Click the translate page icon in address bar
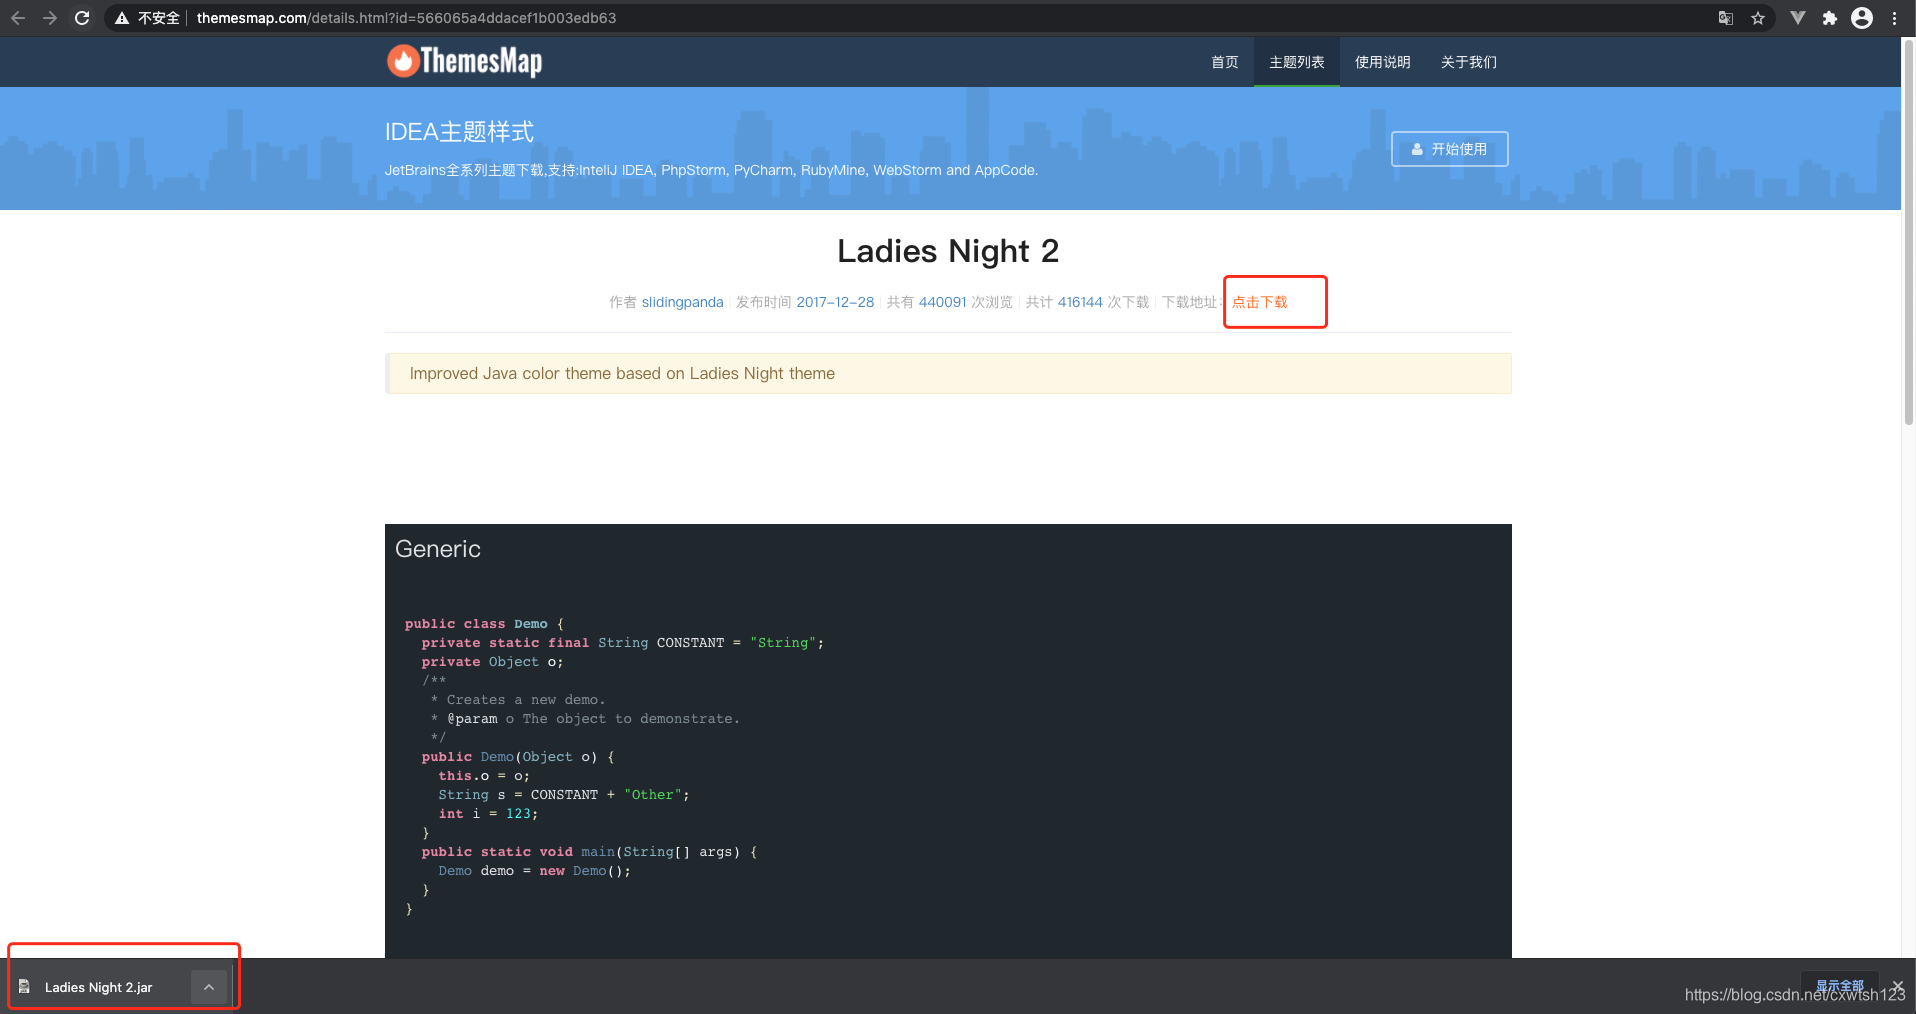Image resolution: width=1916 pixels, height=1014 pixels. (x=1726, y=18)
